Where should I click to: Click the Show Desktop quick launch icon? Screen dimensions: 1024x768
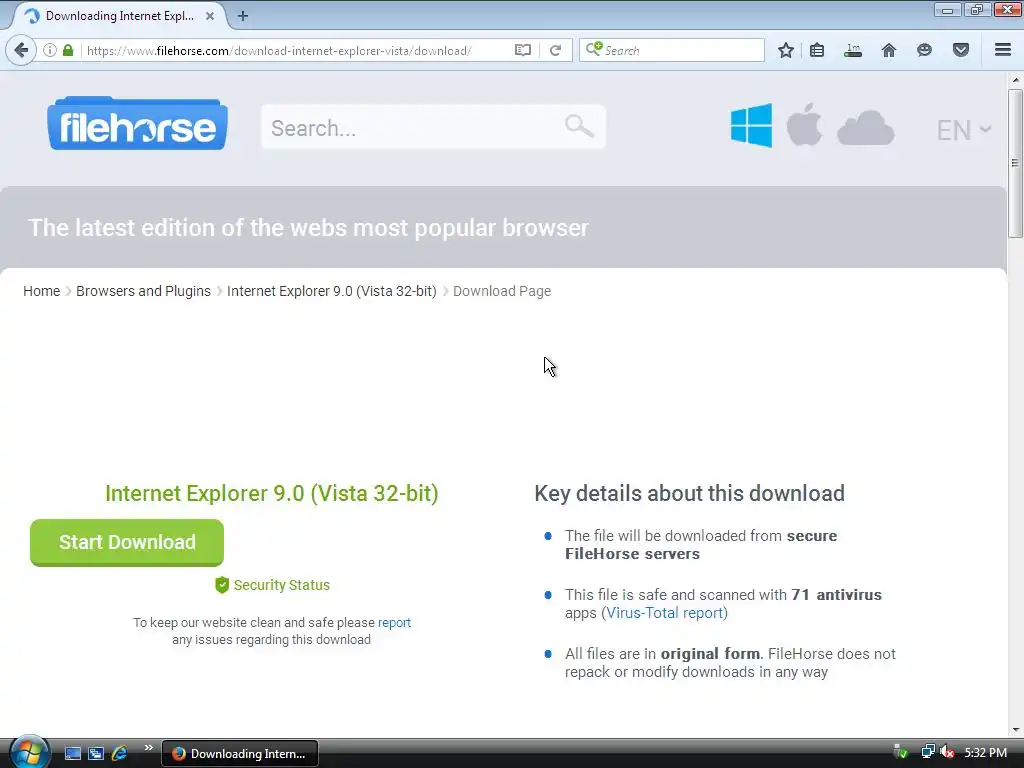click(x=72, y=754)
